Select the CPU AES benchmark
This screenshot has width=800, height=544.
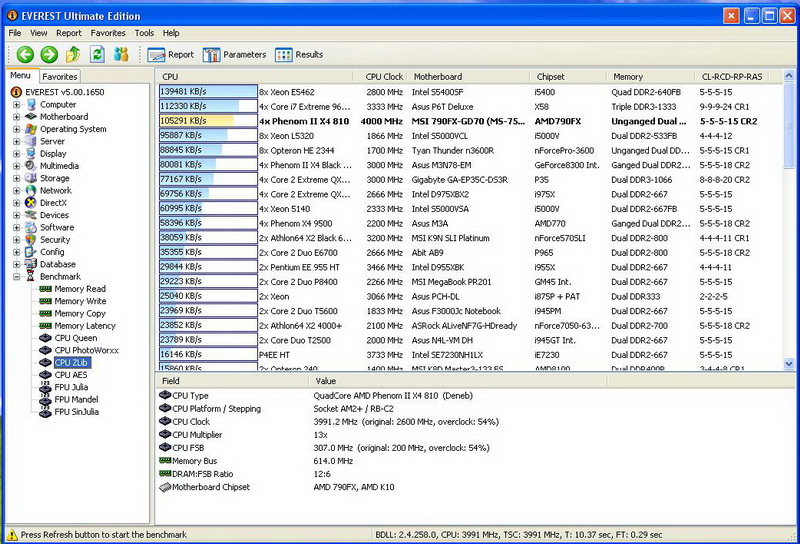(70, 375)
